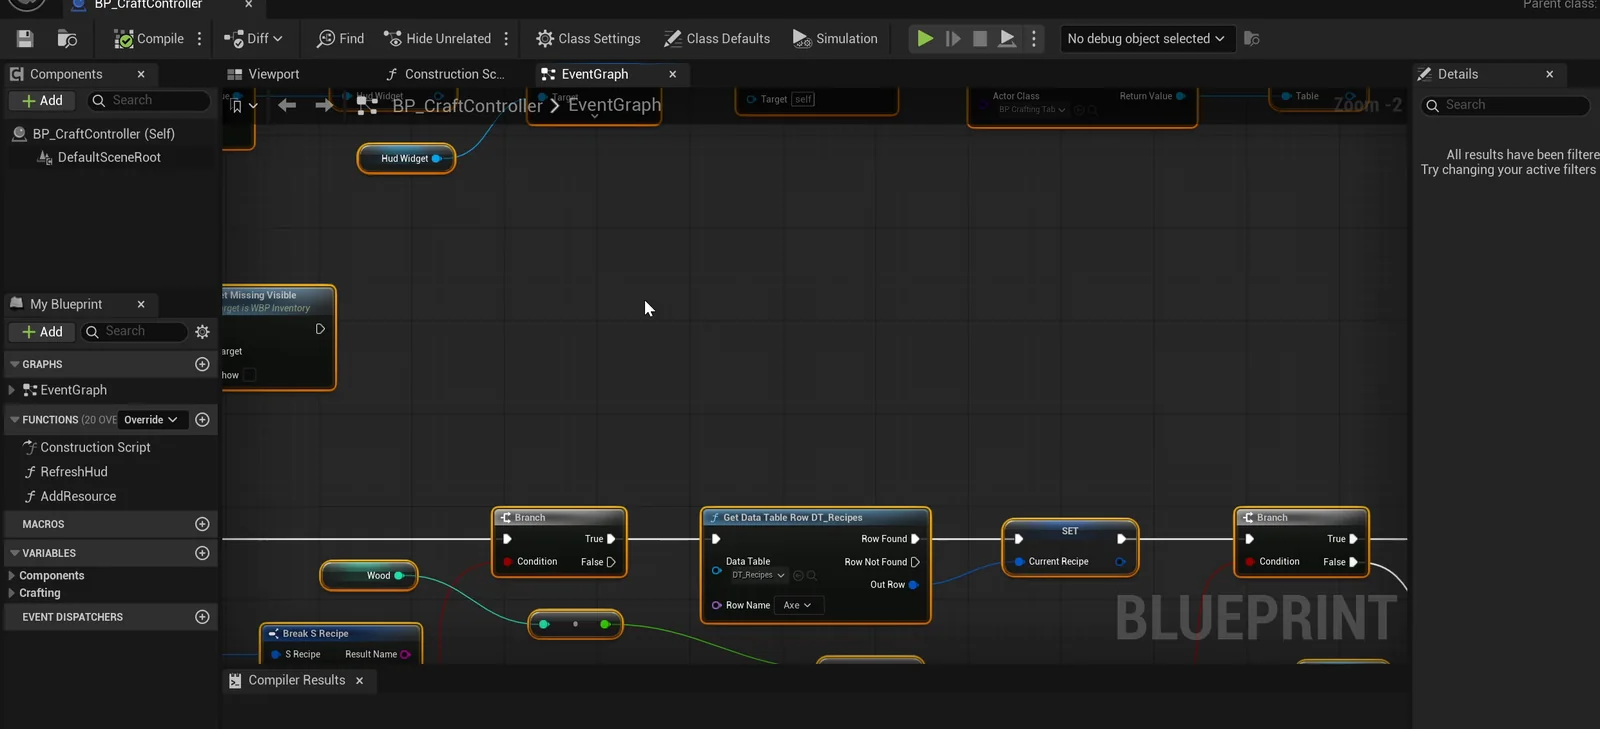The width and height of the screenshot is (1600, 729).
Task: Expand the Crafting variables category
Action: pyautogui.click(x=12, y=593)
